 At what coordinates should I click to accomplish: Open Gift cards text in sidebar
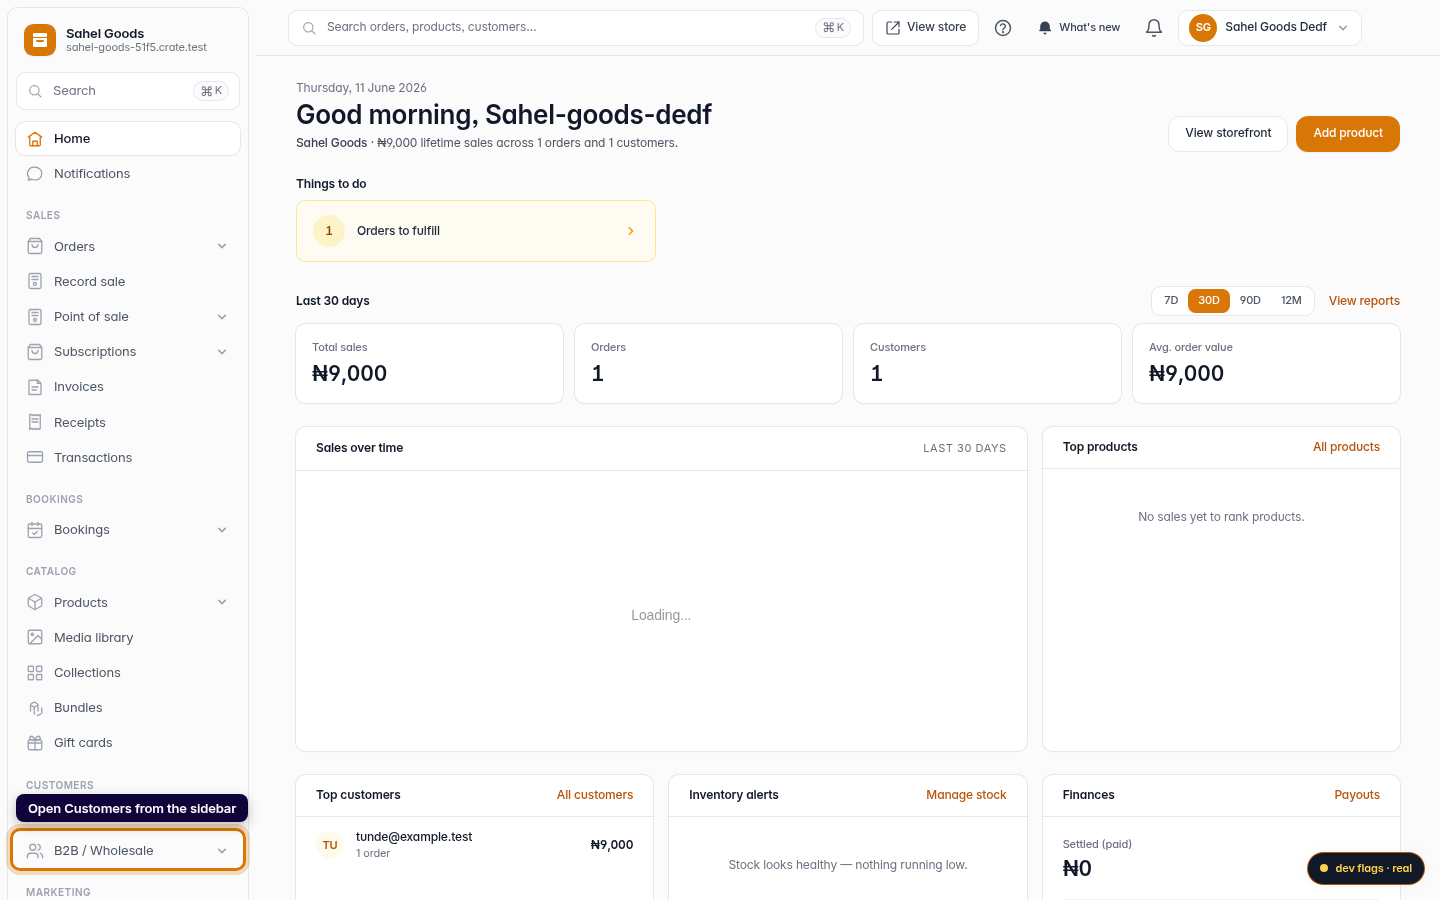[x=83, y=743]
